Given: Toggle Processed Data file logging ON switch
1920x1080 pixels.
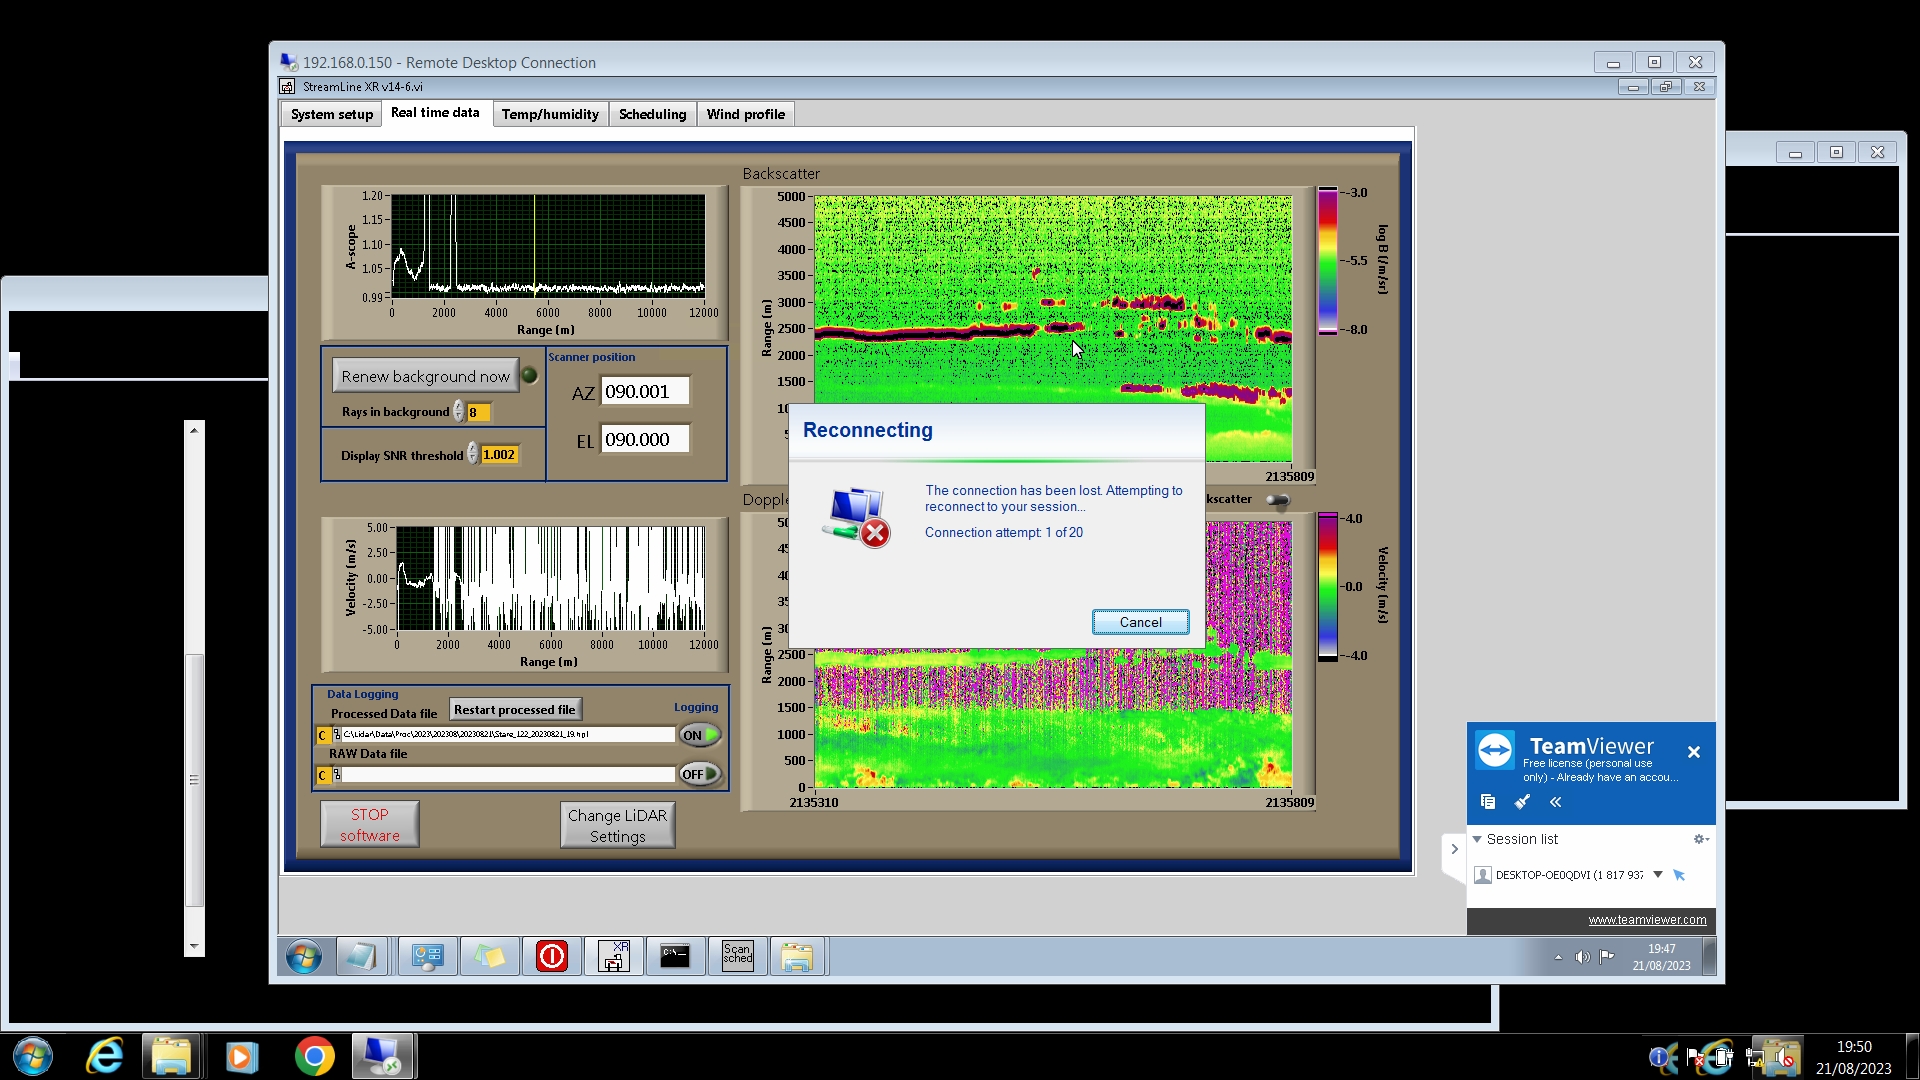Looking at the screenshot, I should click(700, 735).
